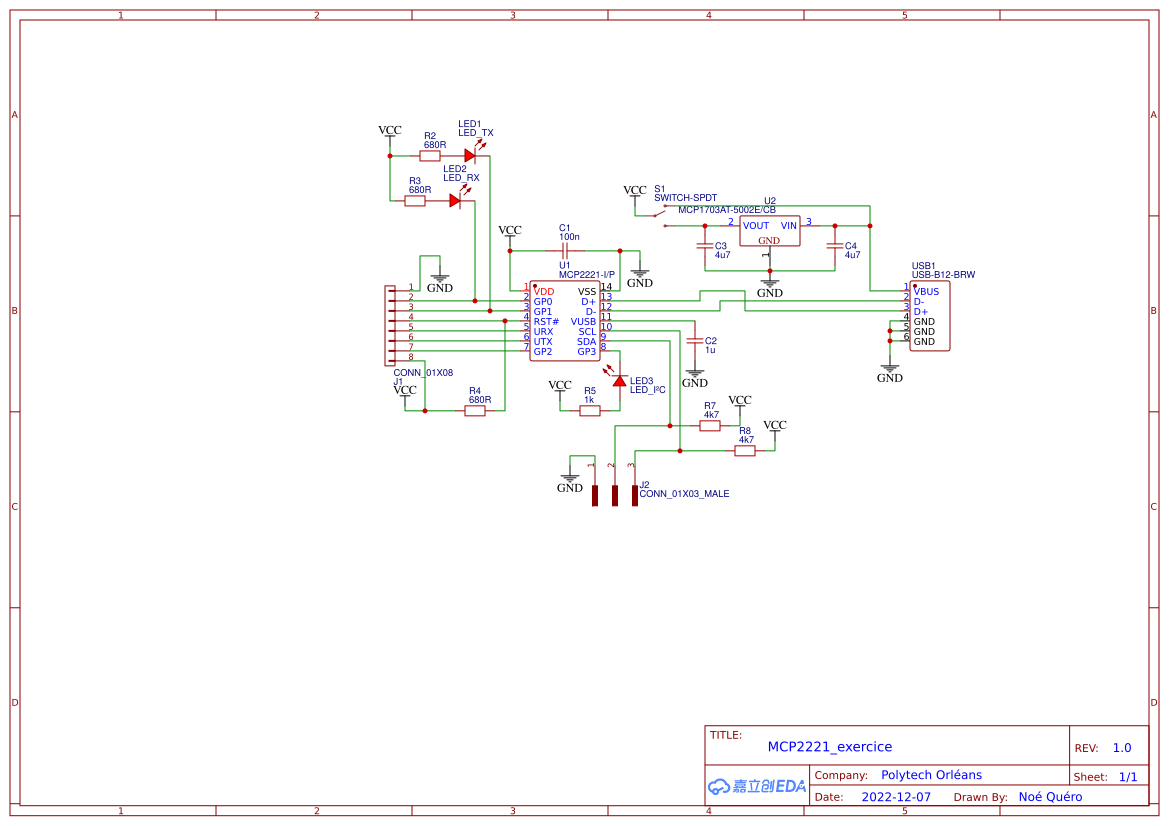Click the VCC symbol left of R5
Image resolution: width=1169 pixels, height=826 pixels.
560,388
